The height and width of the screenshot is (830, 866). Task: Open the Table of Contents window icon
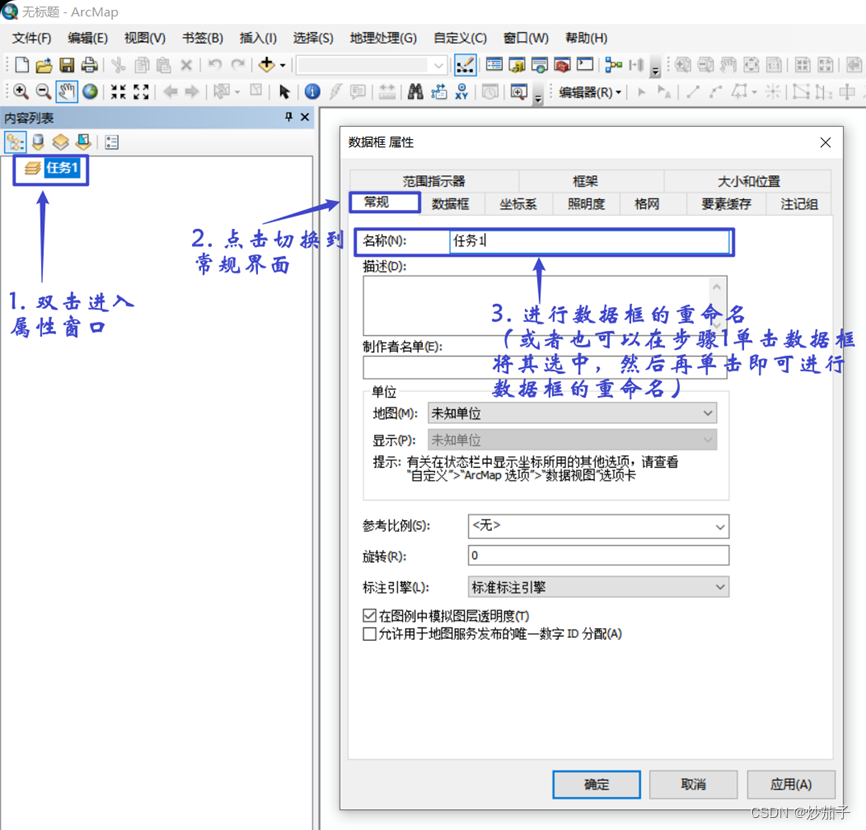(x=494, y=65)
